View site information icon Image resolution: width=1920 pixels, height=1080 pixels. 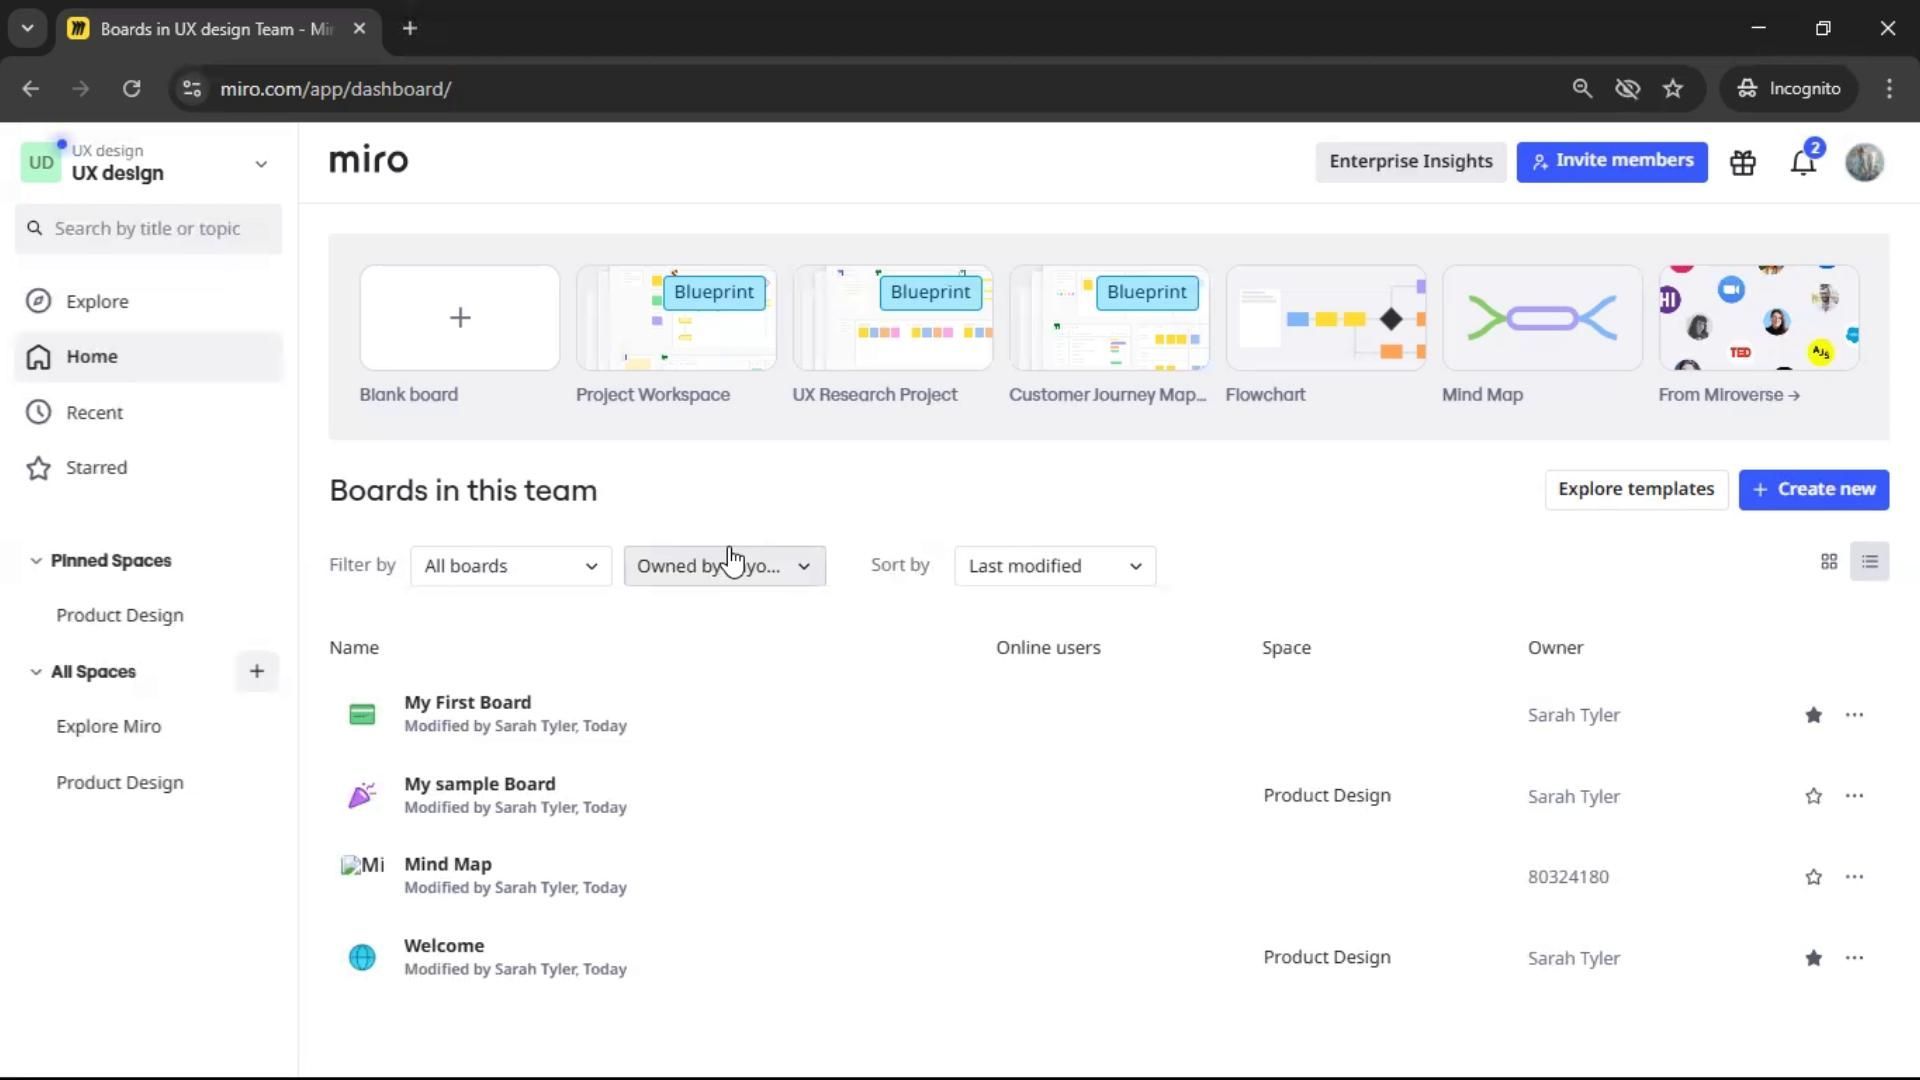point(191,89)
